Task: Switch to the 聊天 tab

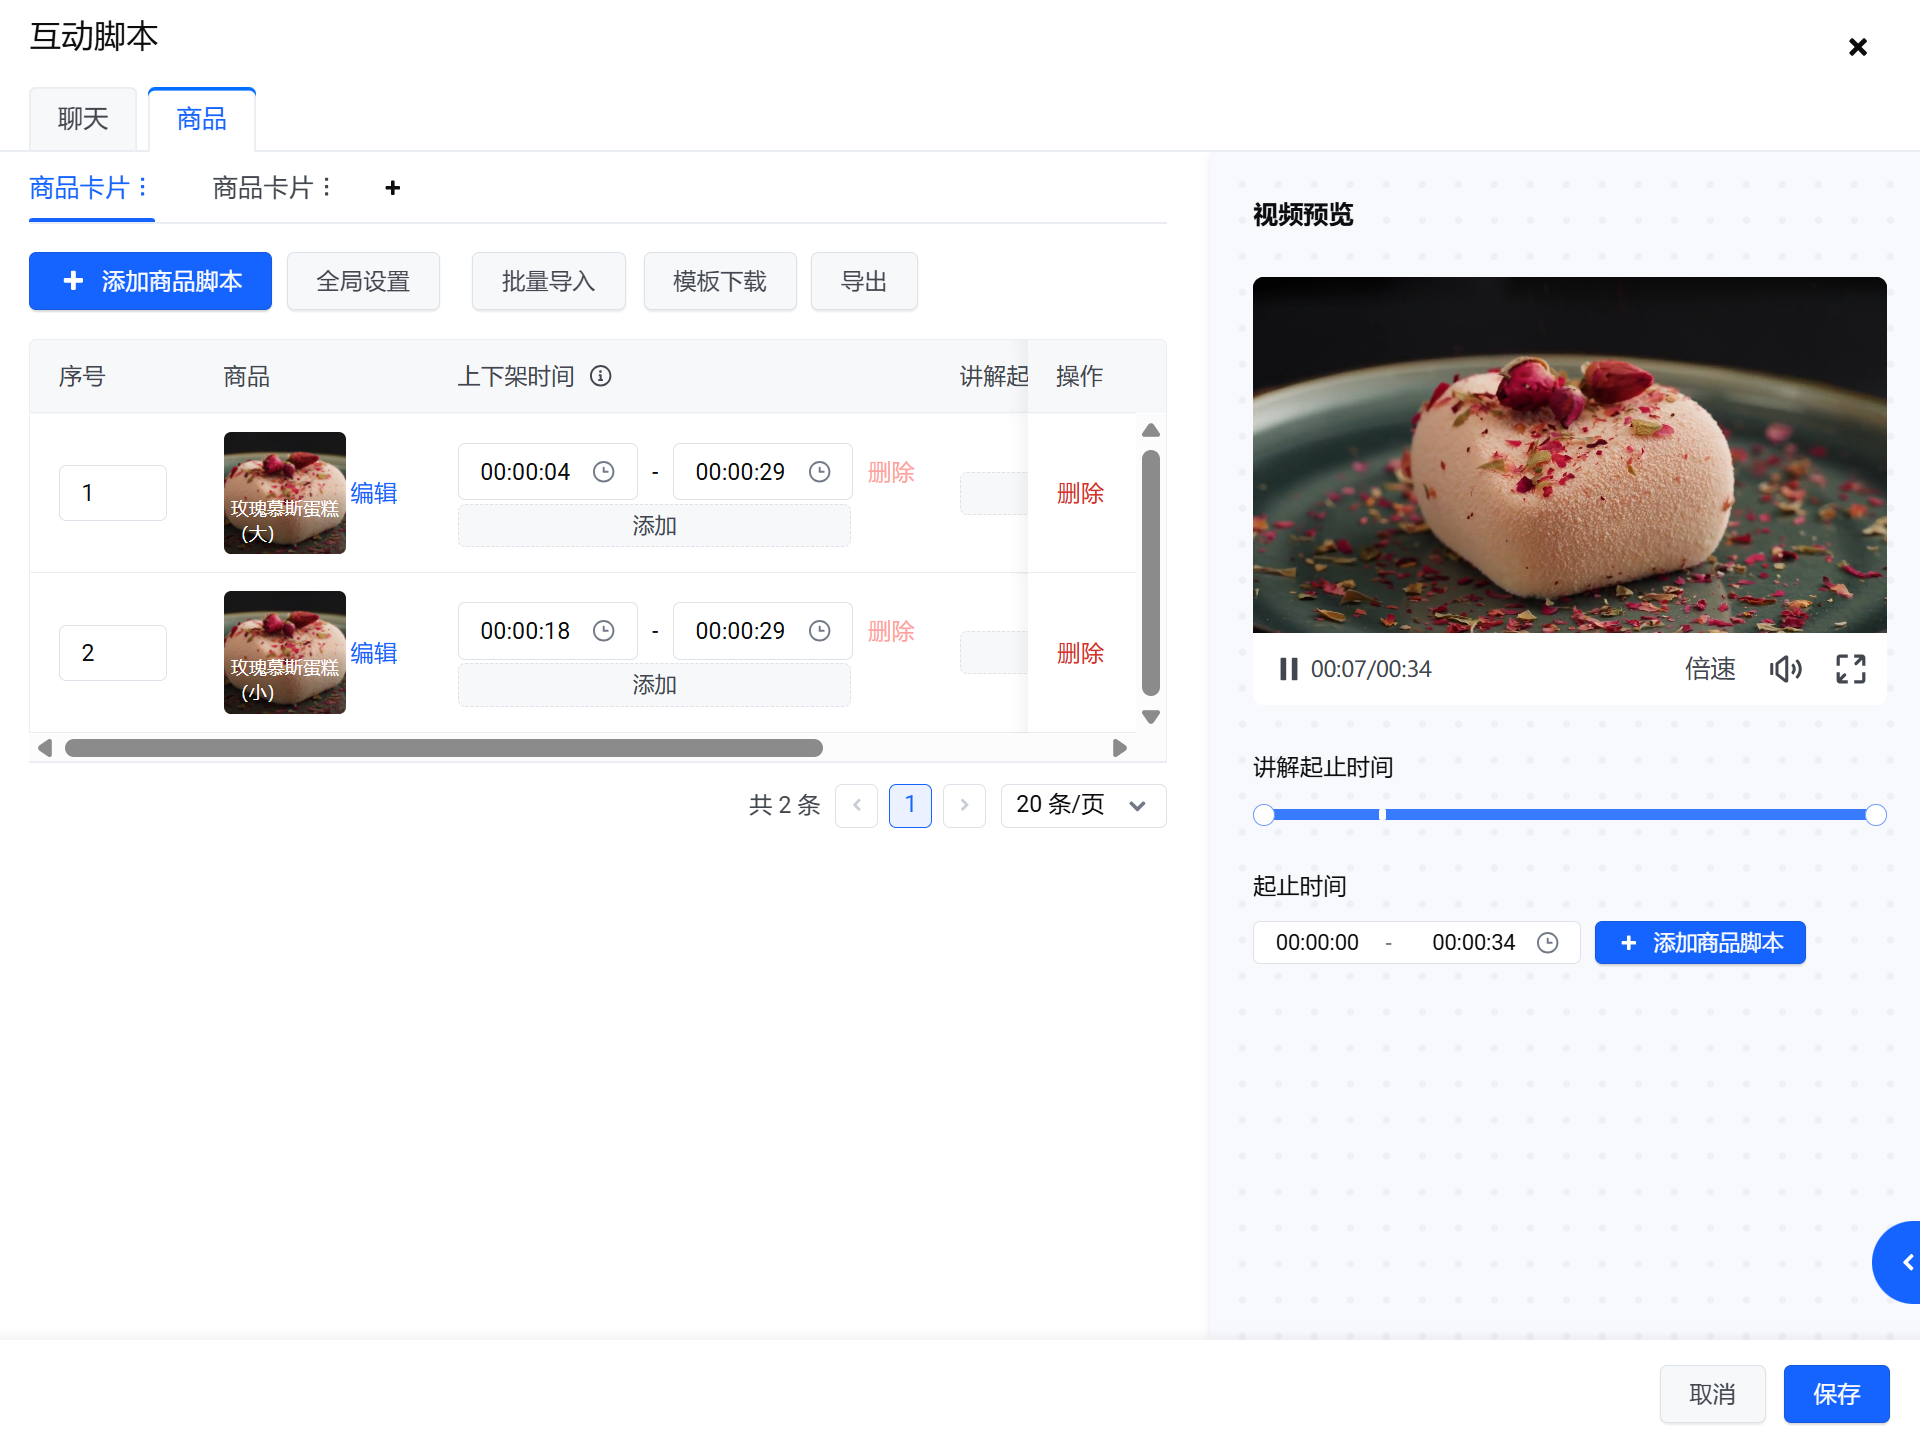Action: tap(83, 119)
